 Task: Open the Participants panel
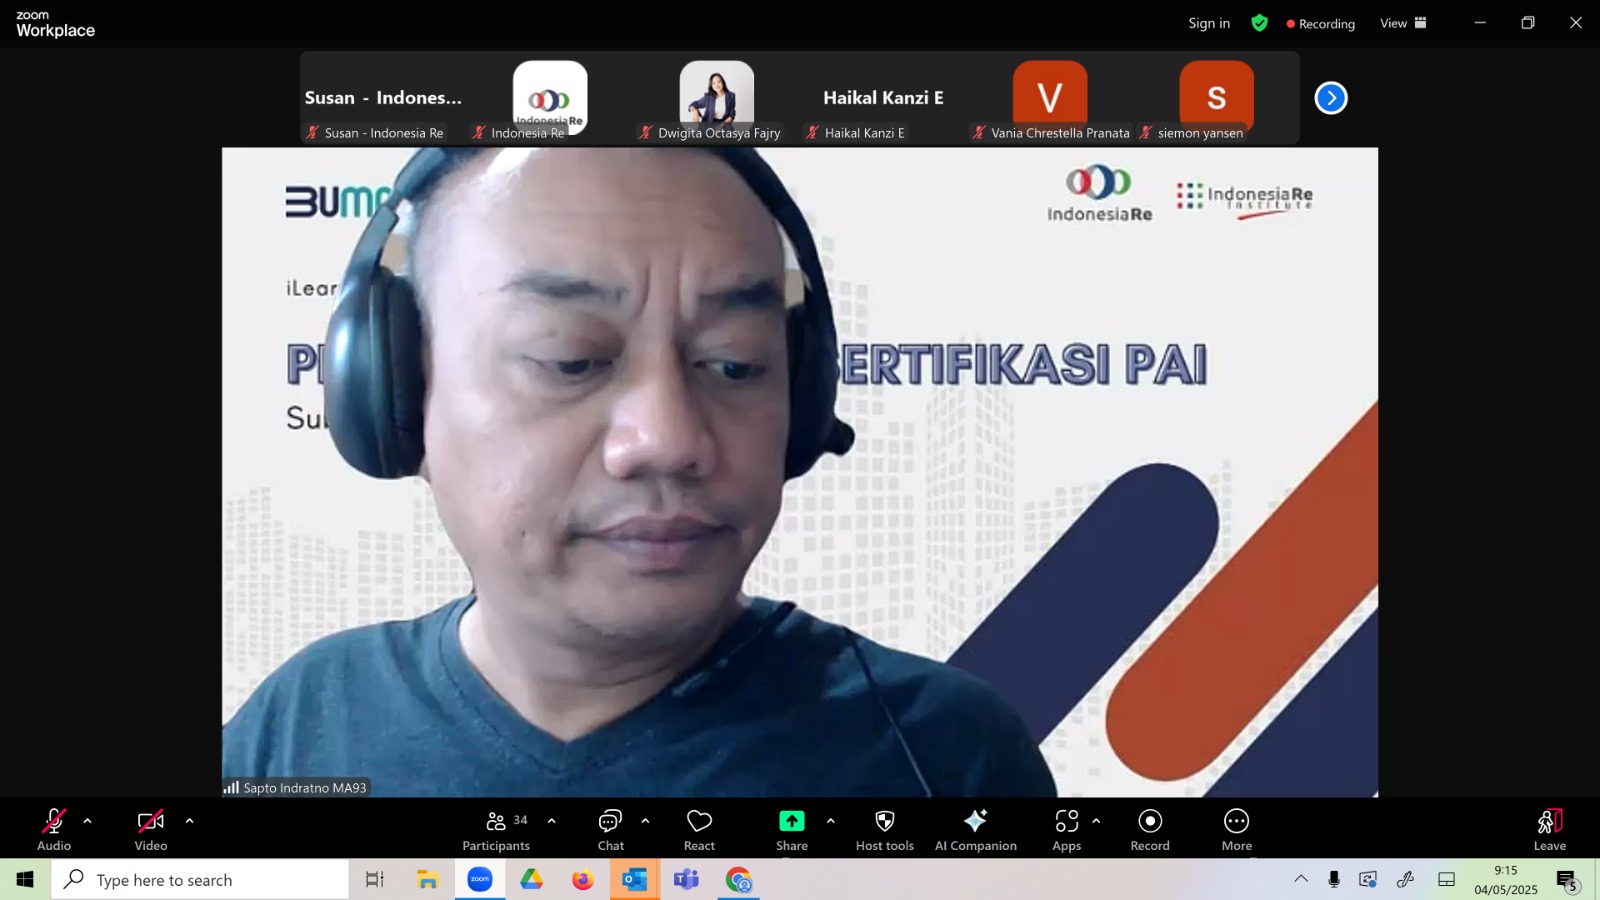tap(497, 829)
